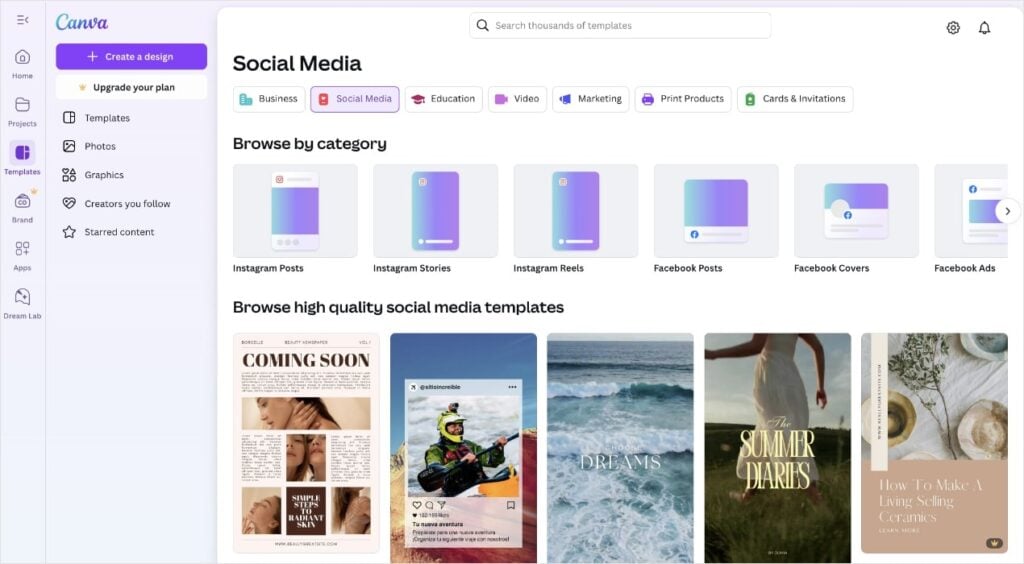Click Instagram Posts label
1024x564 pixels.
coord(268,268)
